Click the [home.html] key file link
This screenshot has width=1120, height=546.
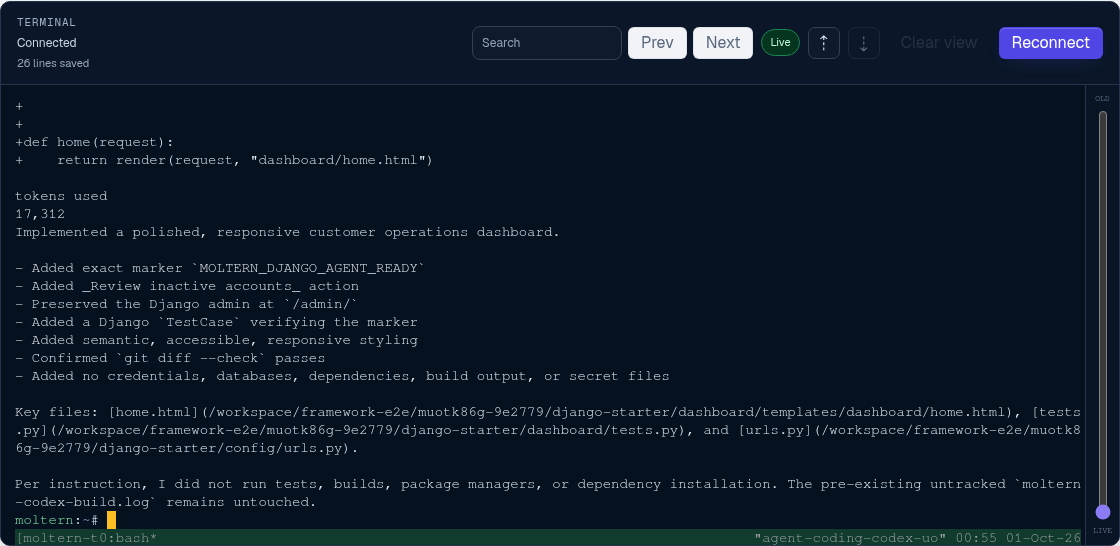[153, 412]
